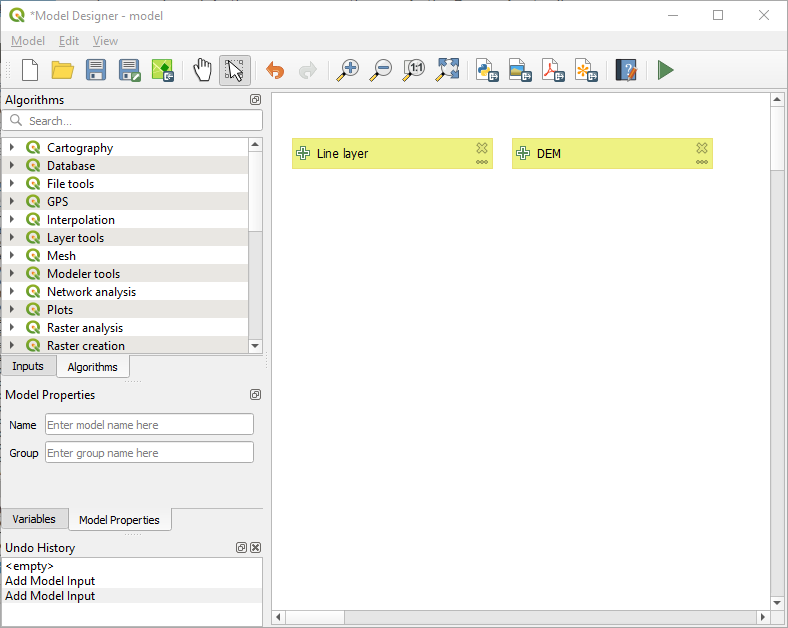Click the model Name input field
Image resolution: width=788 pixels, height=628 pixels.
149,425
